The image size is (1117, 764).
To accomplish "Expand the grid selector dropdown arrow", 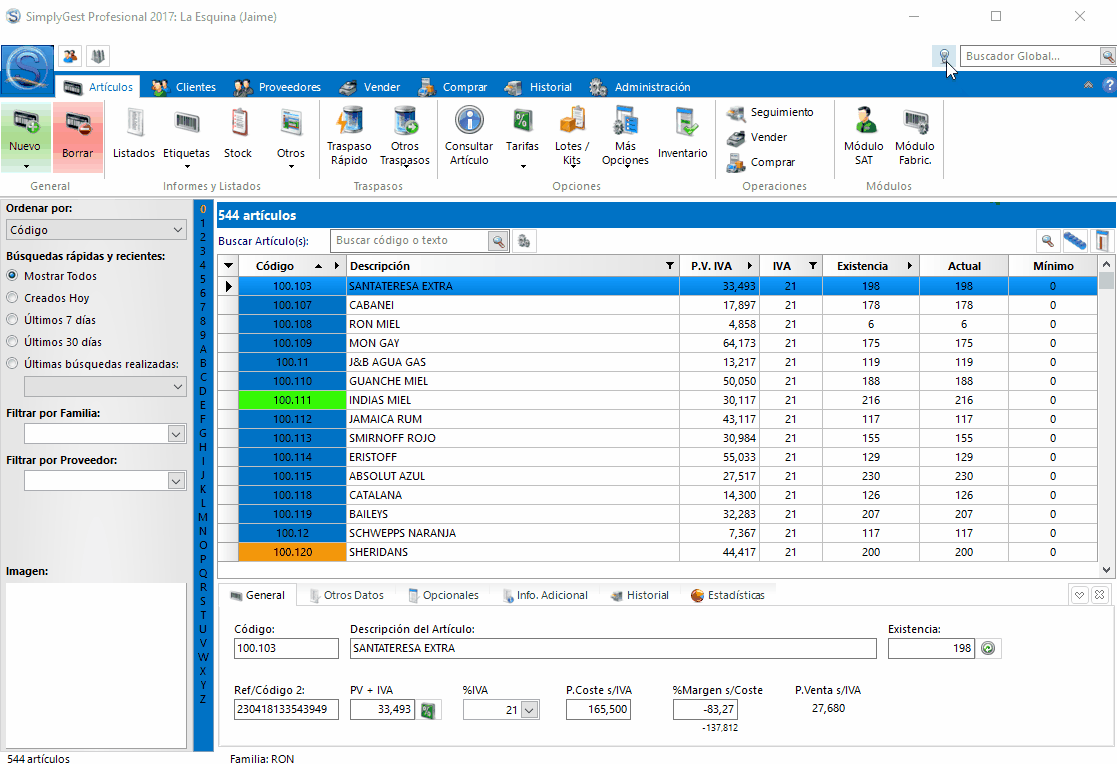I will point(229,266).
